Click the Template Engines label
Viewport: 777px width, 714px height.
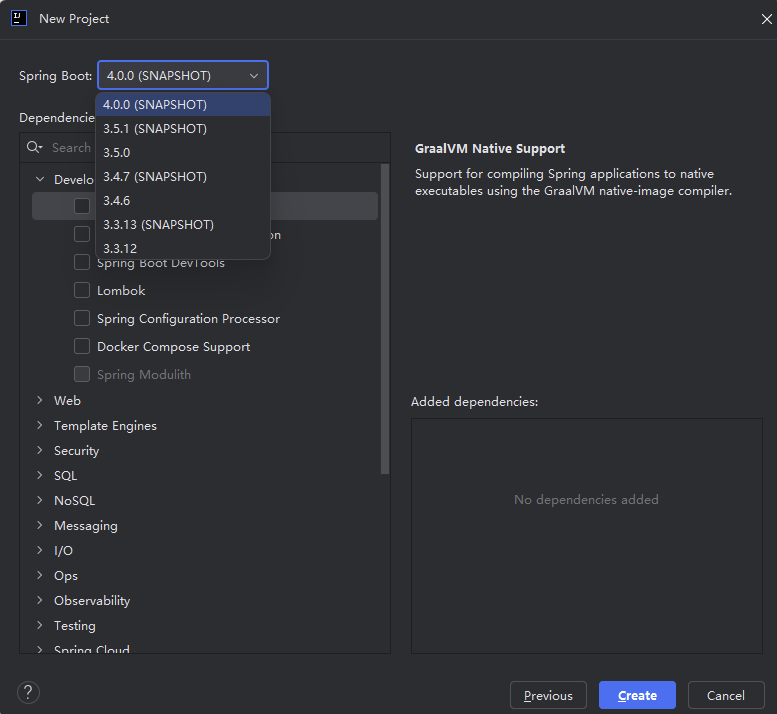click(105, 426)
